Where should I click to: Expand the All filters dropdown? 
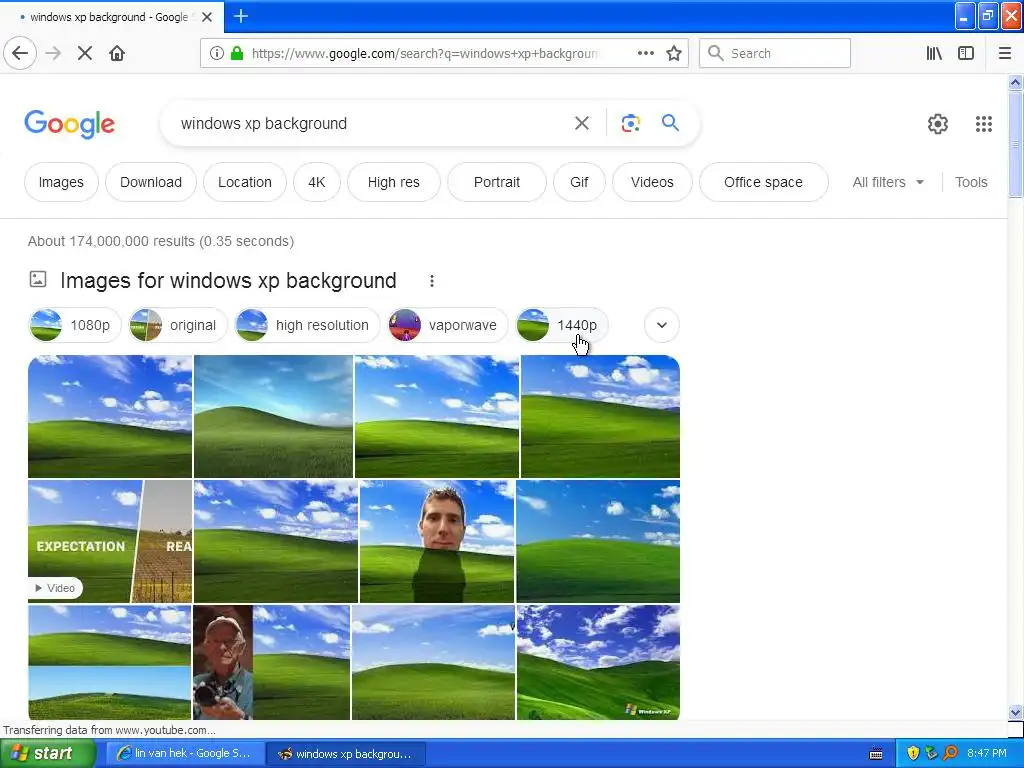tap(888, 182)
